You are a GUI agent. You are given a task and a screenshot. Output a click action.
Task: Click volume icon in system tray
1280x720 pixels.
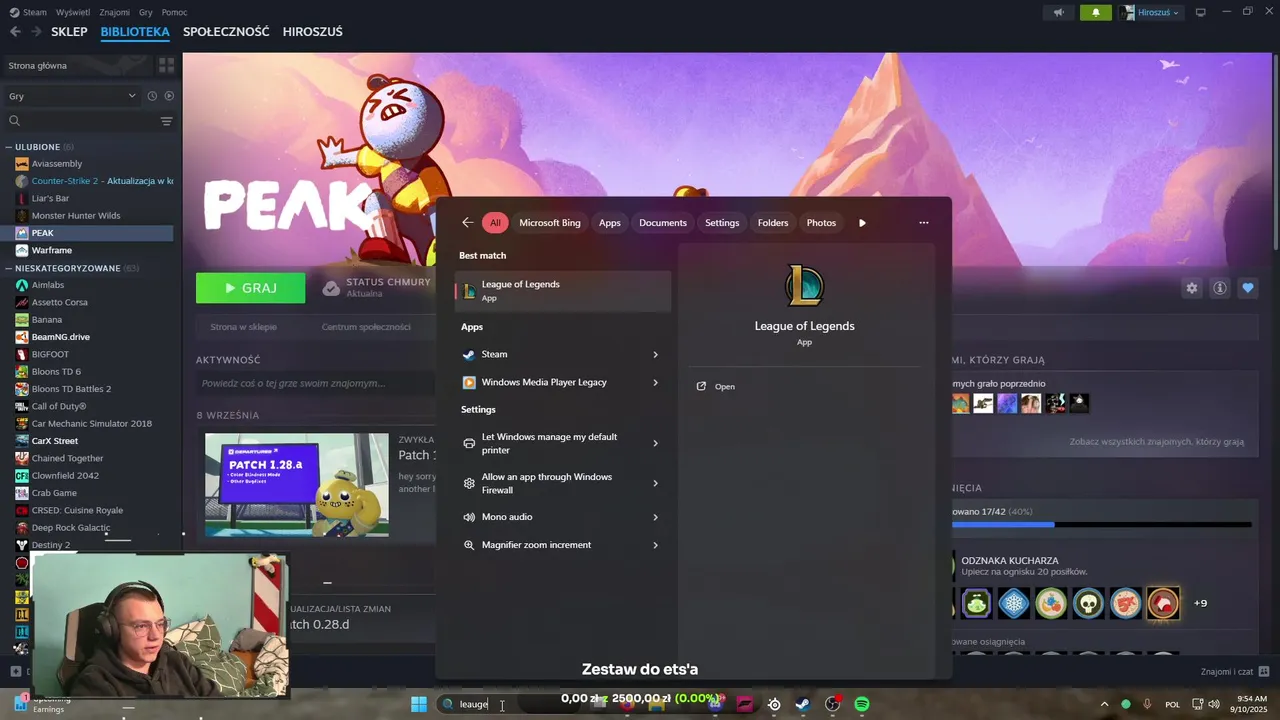pos(1214,704)
